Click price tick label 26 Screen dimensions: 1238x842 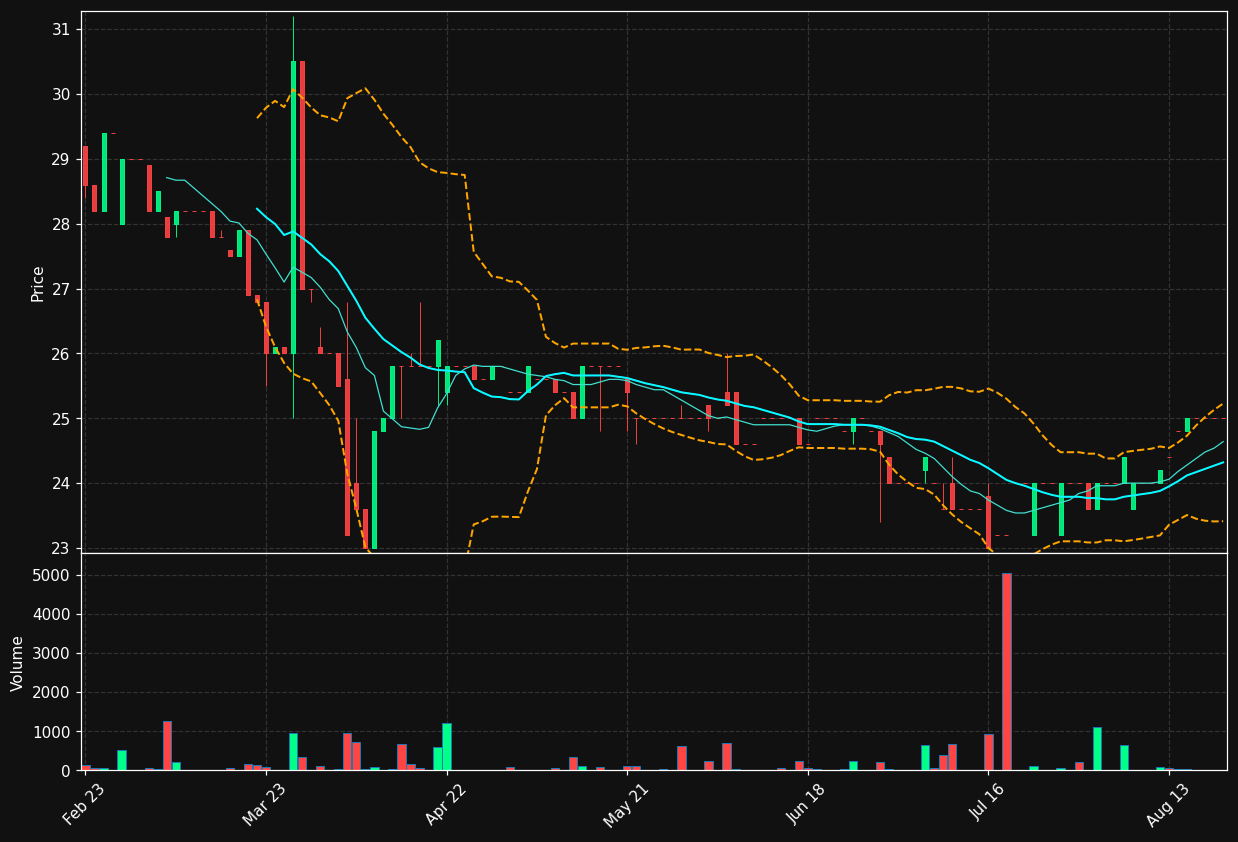click(61, 355)
